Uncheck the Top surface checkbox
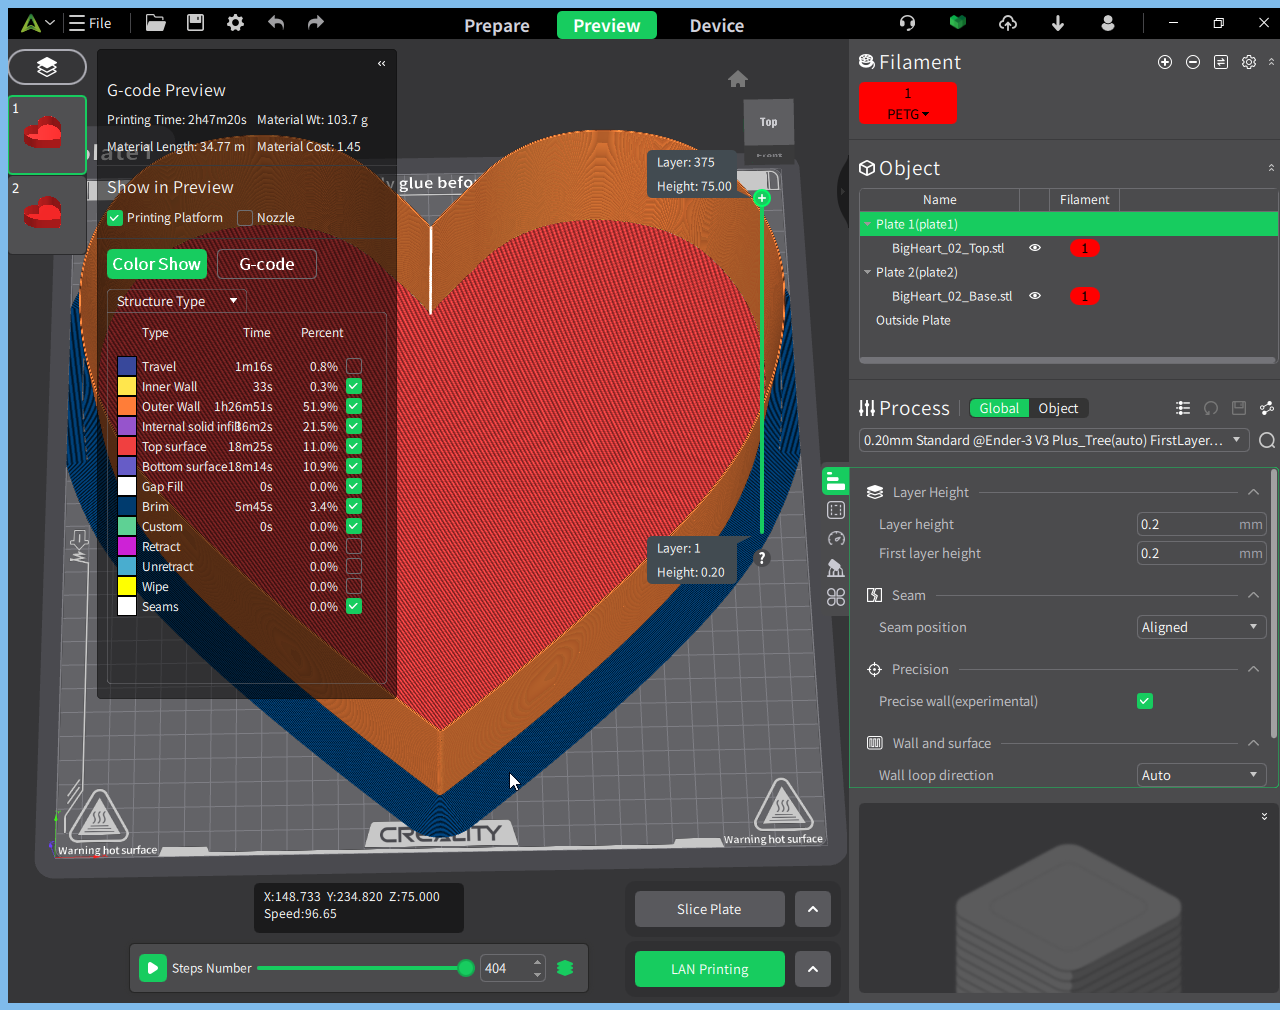 pyautogui.click(x=354, y=446)
